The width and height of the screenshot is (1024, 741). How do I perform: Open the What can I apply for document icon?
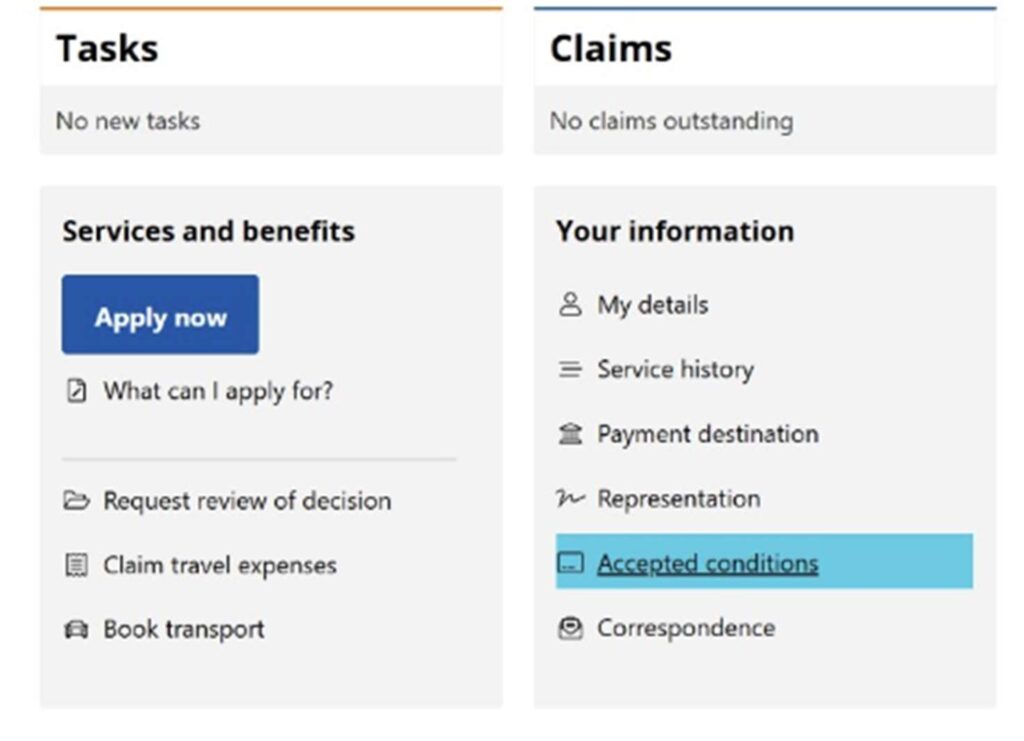pyautogui.click(x=76, y=391)
